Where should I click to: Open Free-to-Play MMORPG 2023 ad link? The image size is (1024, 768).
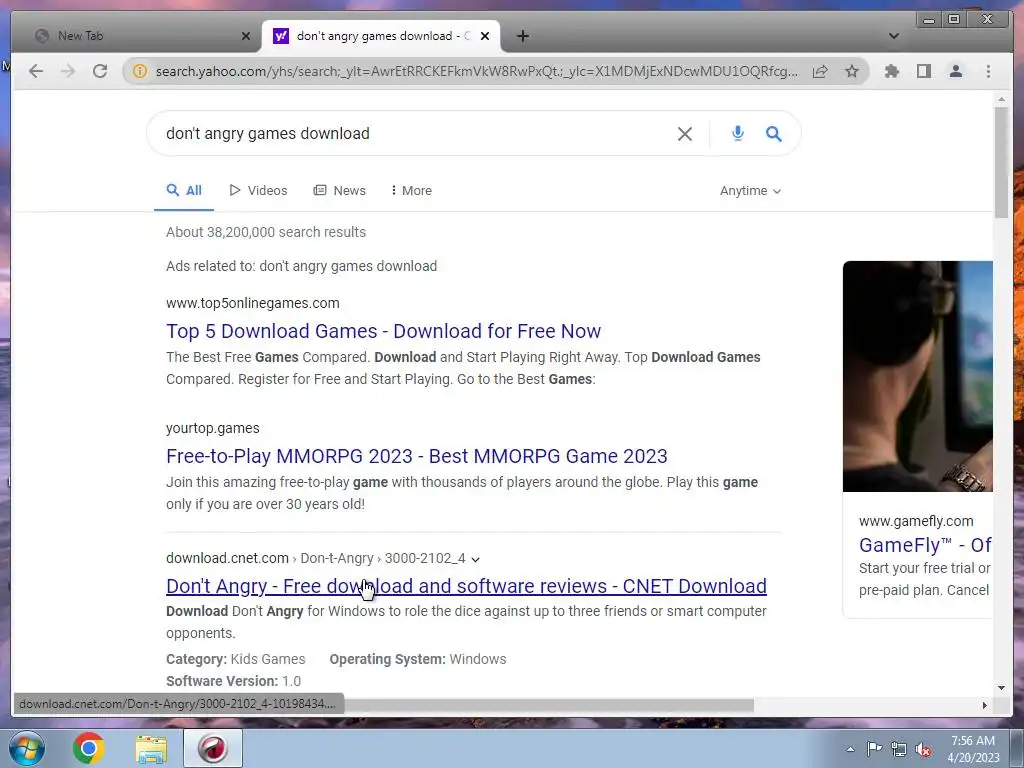(x=417, y=456)
